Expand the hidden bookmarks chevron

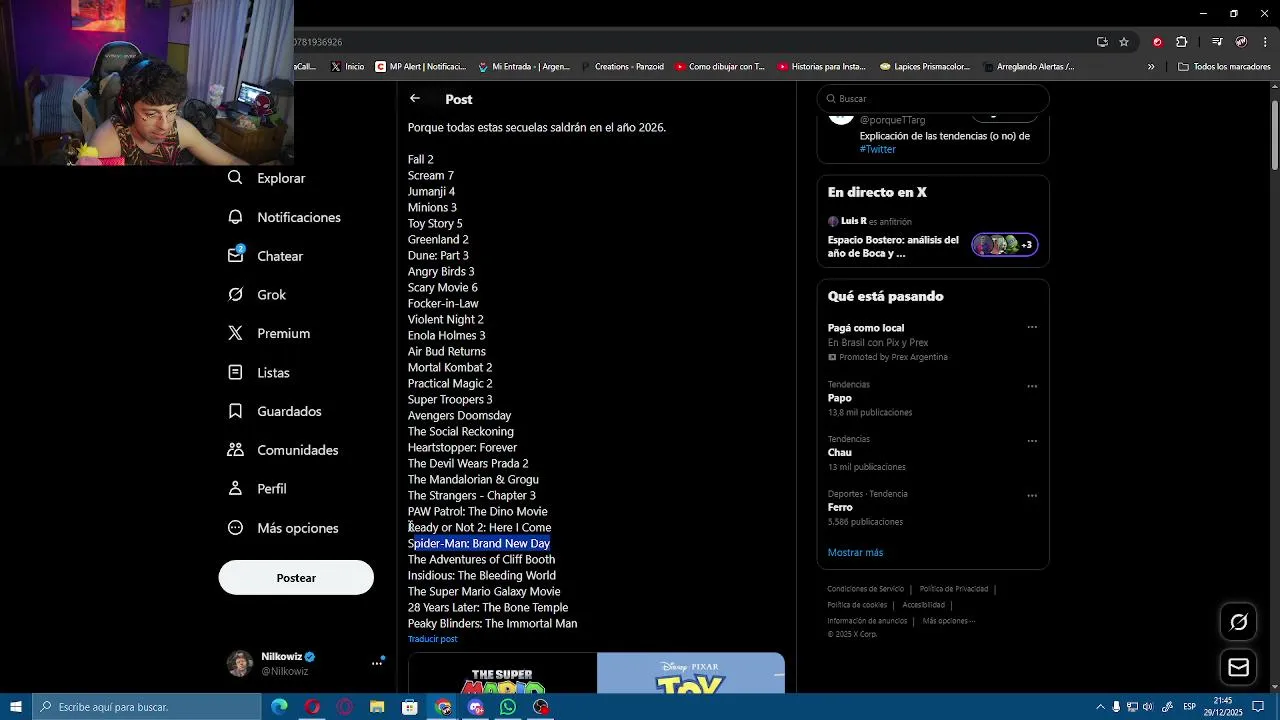1151,67
